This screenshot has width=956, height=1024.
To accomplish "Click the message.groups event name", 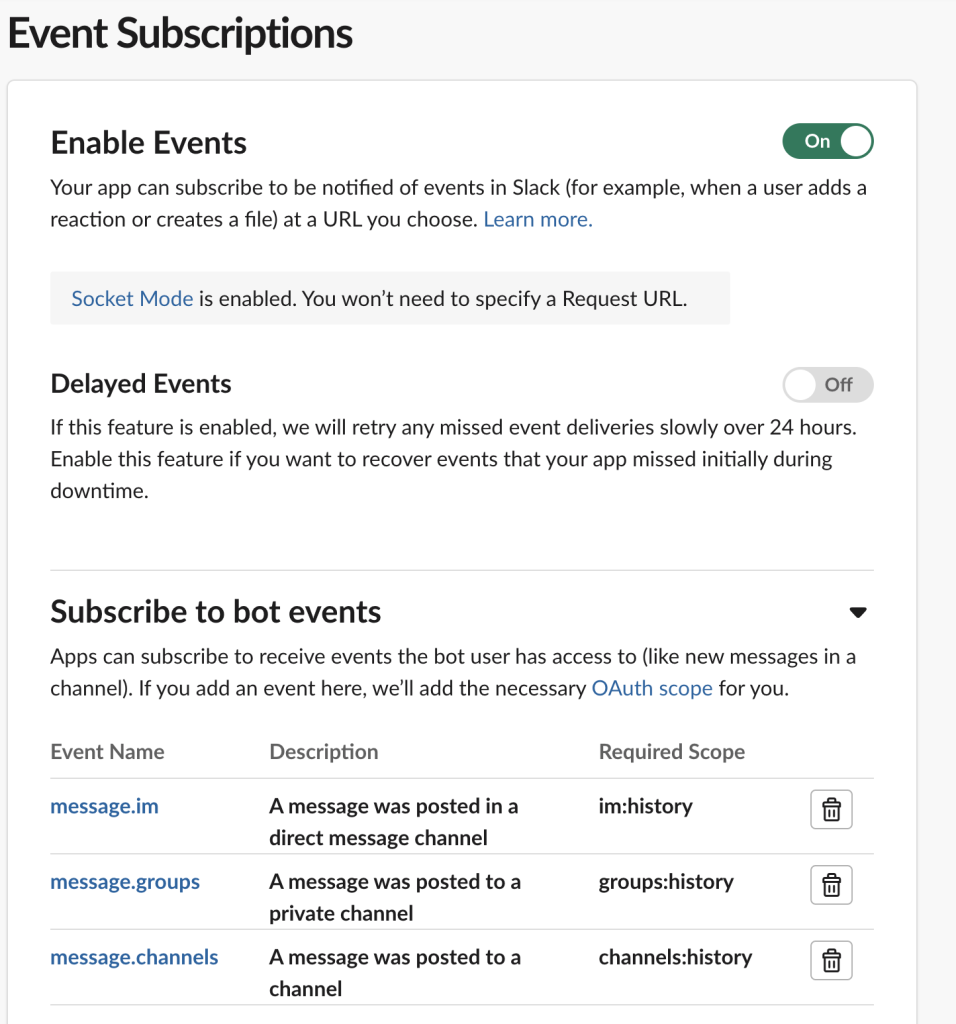I will tap(125, 882).
